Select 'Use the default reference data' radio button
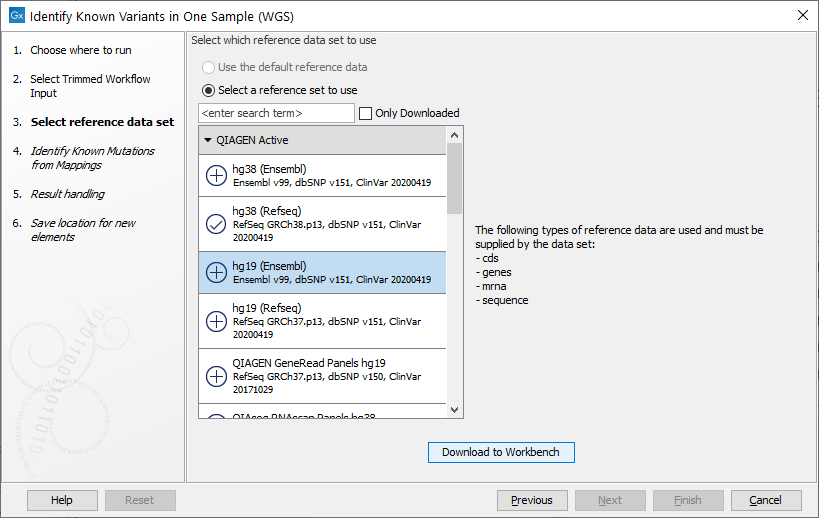Viewport: 819px width, 518px height. click(208, 67)
